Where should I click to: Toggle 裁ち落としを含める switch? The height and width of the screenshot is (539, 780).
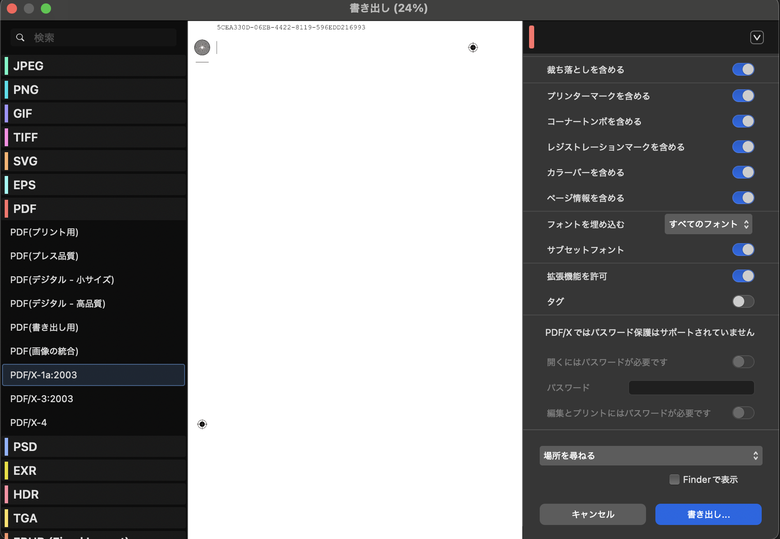pyautogui.click(x=743, y=70)
